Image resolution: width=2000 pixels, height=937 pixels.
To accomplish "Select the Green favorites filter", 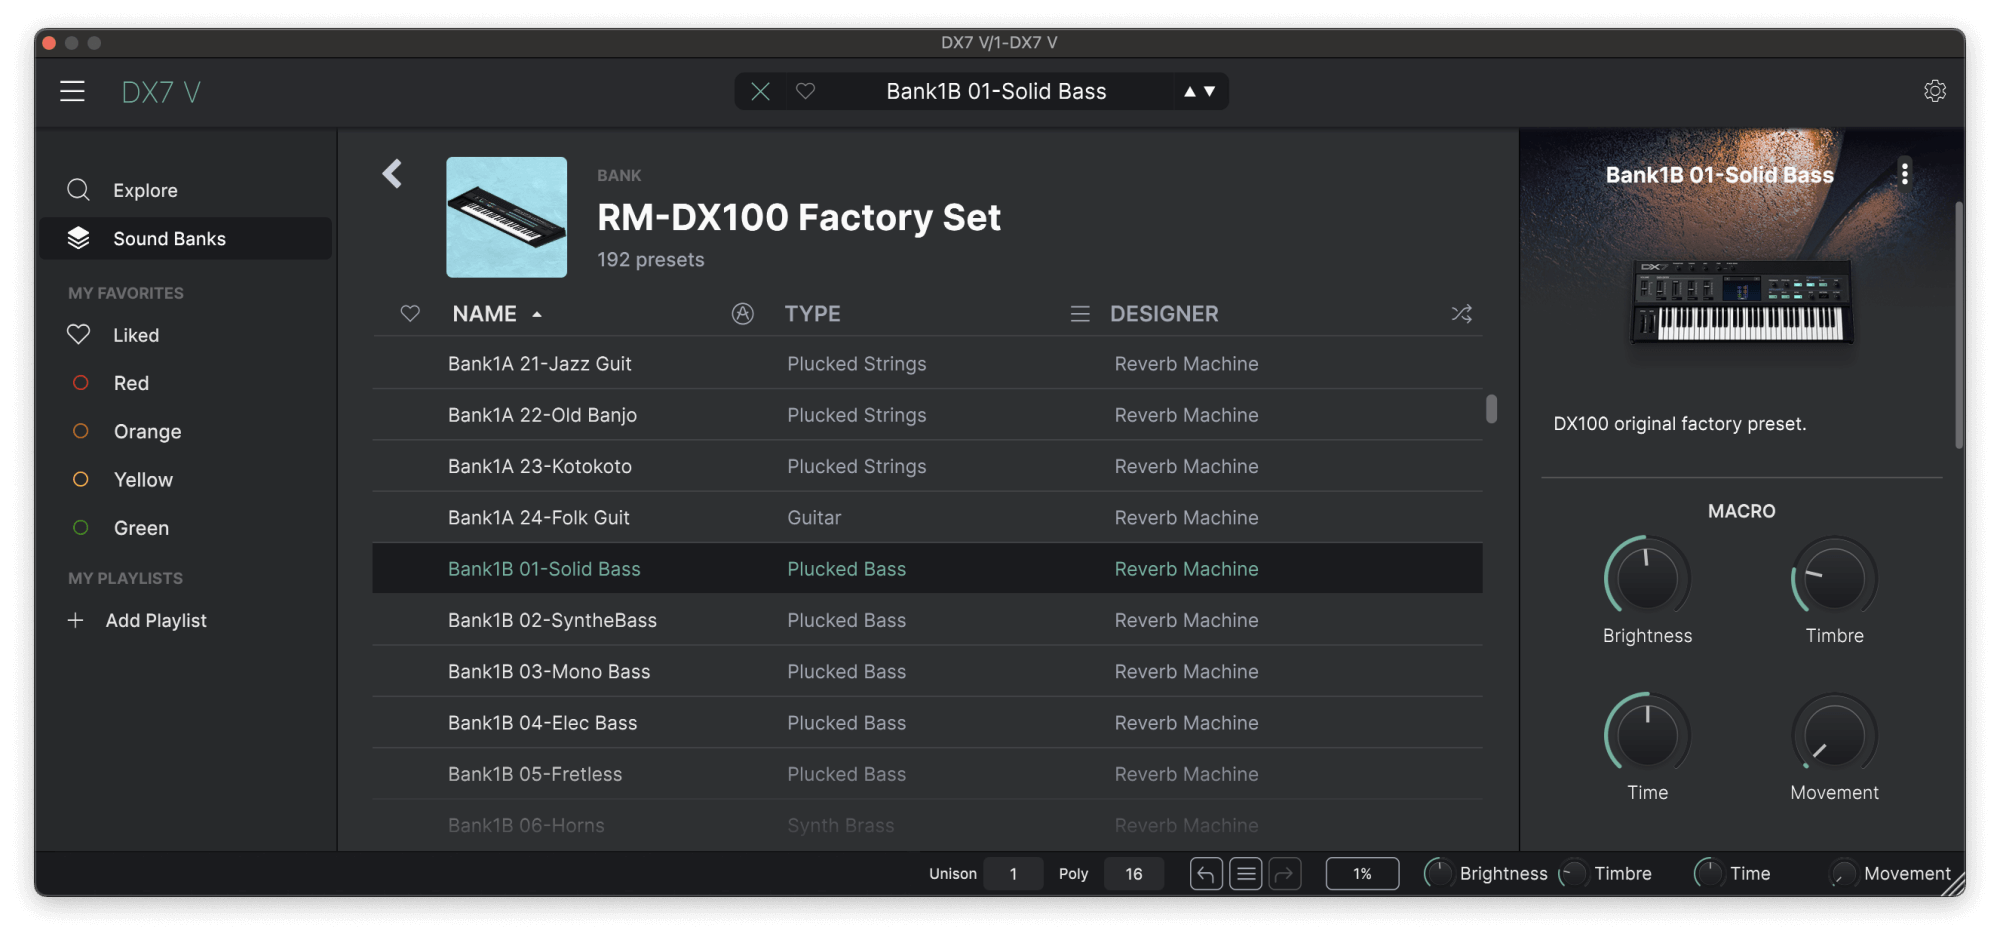I will coord(140,527).
